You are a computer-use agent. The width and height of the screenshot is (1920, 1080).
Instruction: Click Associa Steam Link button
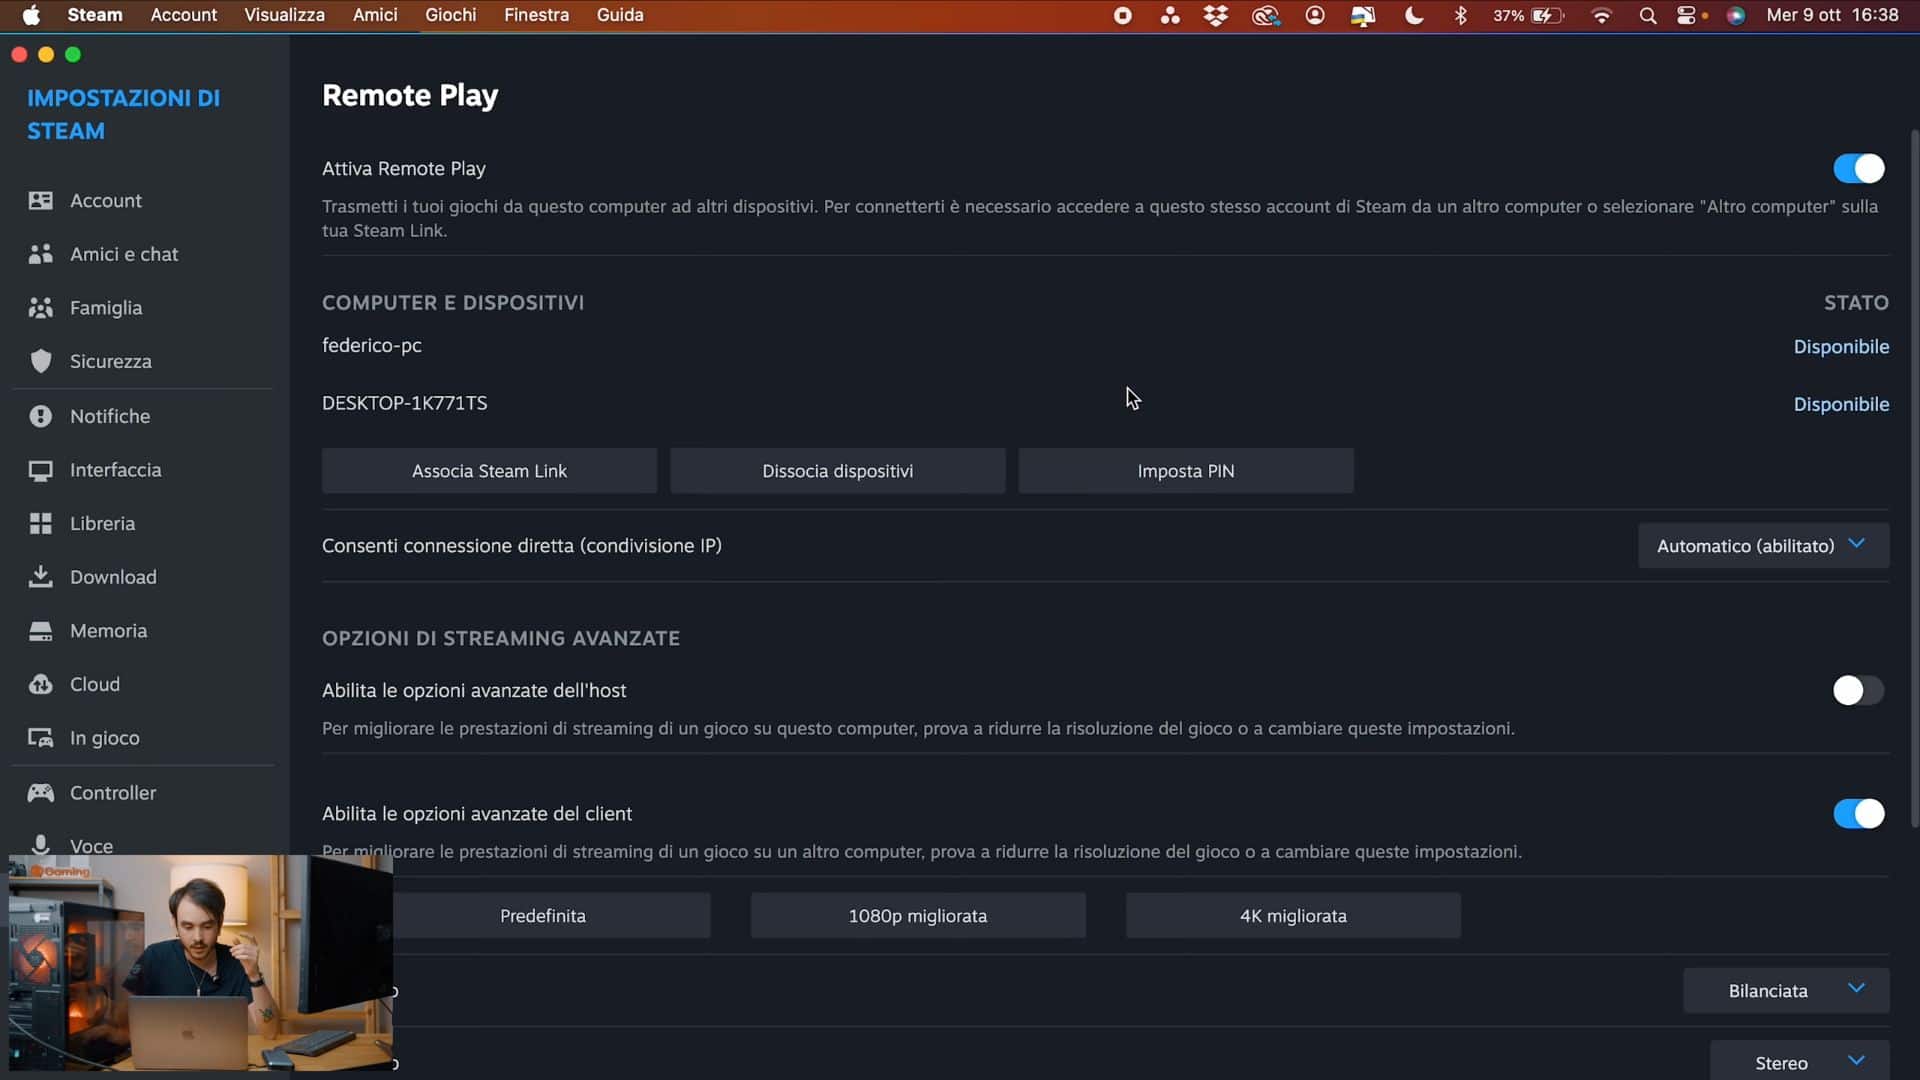[x=489, y=471]
